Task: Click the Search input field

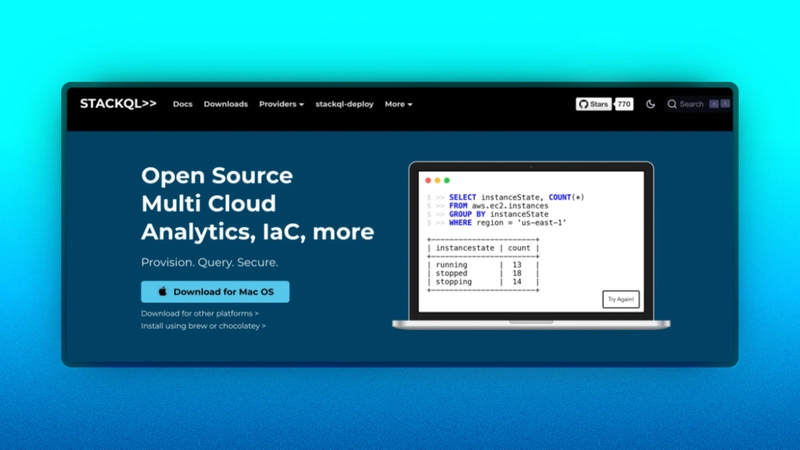Action: click(x=692, y=104)
